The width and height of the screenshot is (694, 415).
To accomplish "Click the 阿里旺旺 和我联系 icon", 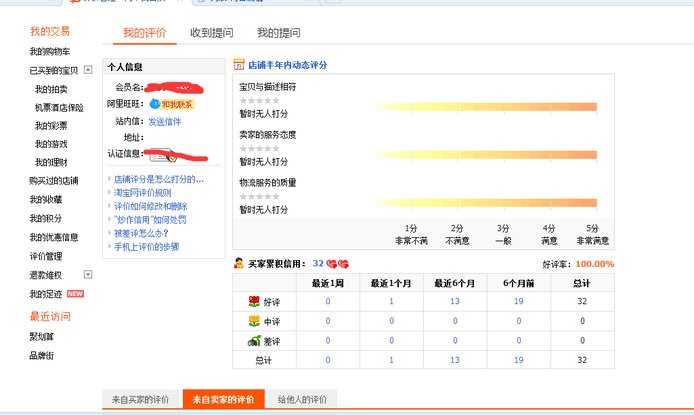I will 172,104.
